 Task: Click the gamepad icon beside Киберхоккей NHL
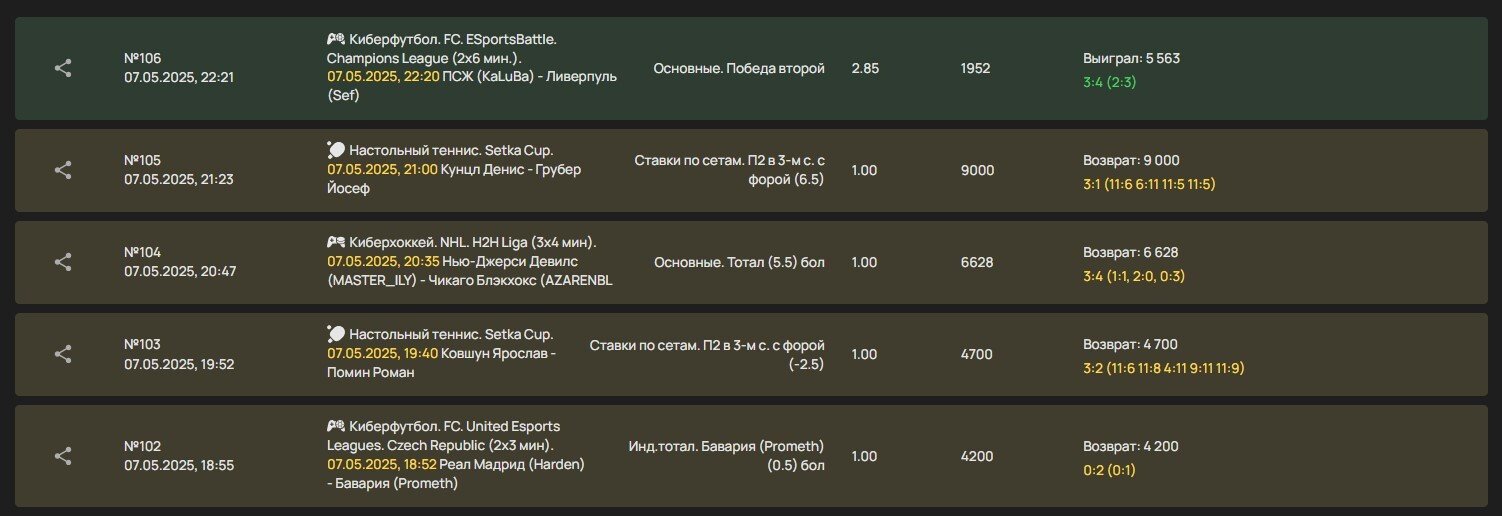(336, 242)
